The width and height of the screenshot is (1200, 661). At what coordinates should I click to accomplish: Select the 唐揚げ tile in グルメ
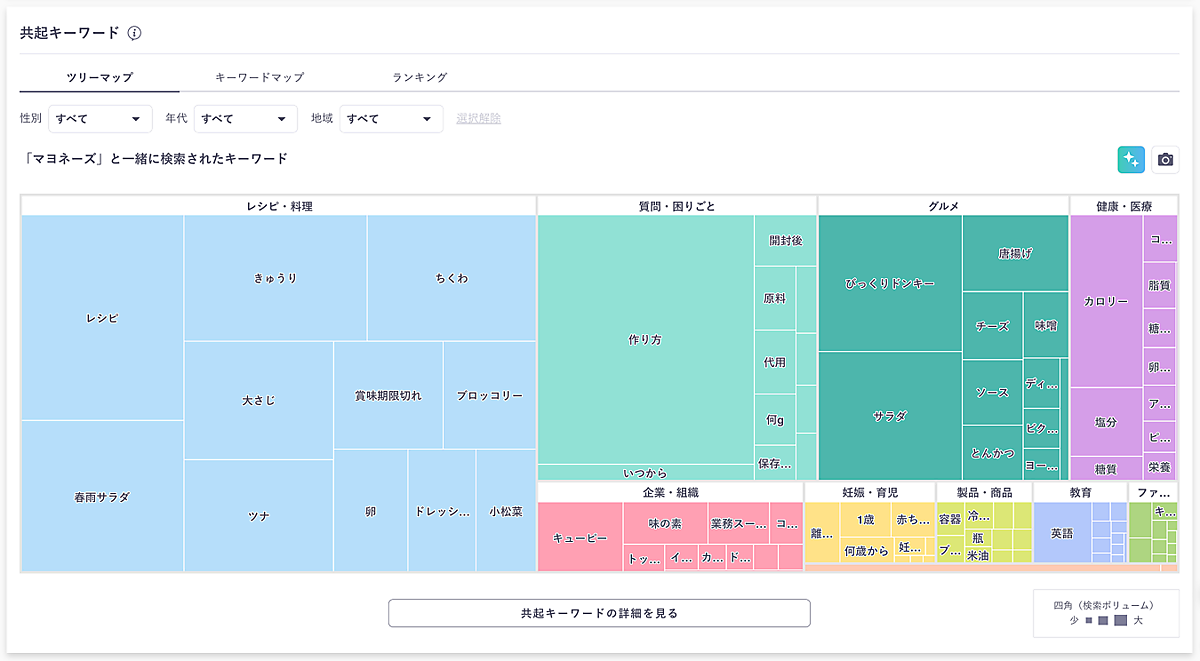1015,254
